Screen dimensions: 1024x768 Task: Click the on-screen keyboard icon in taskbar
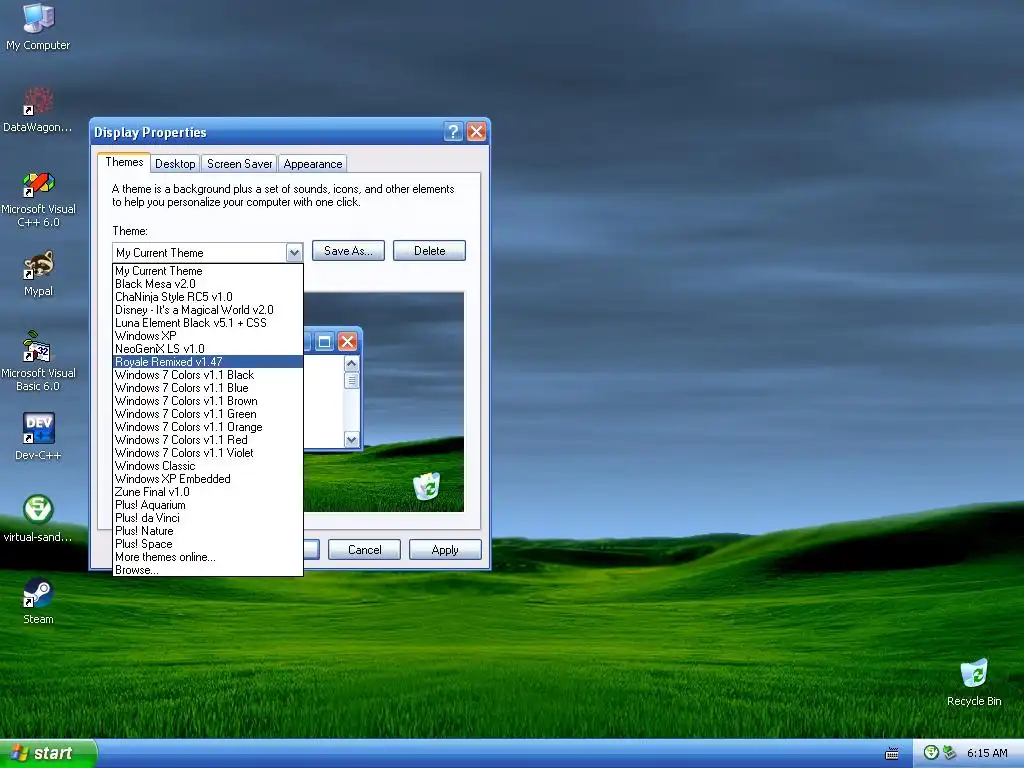pyautogui.click(x=891, y=754)
